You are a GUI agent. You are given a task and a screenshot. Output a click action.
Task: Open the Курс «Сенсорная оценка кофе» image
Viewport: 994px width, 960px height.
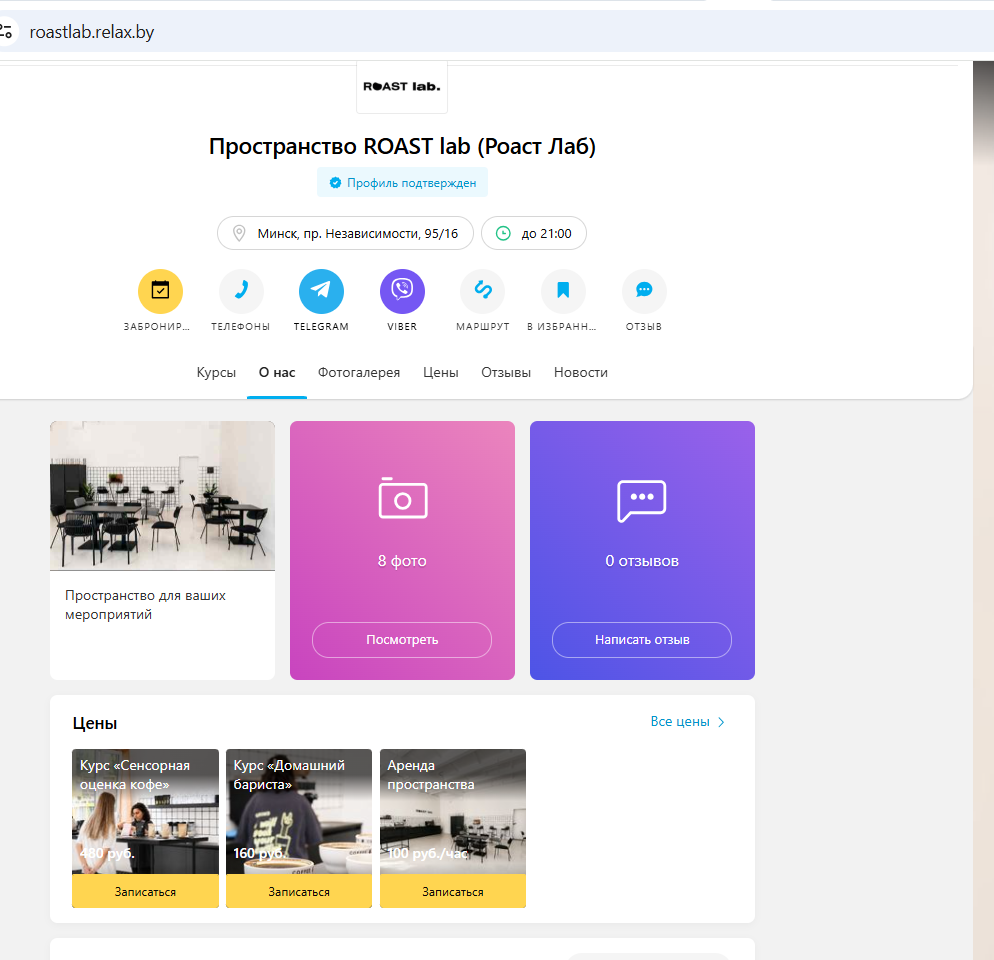(x=145, y=812)
